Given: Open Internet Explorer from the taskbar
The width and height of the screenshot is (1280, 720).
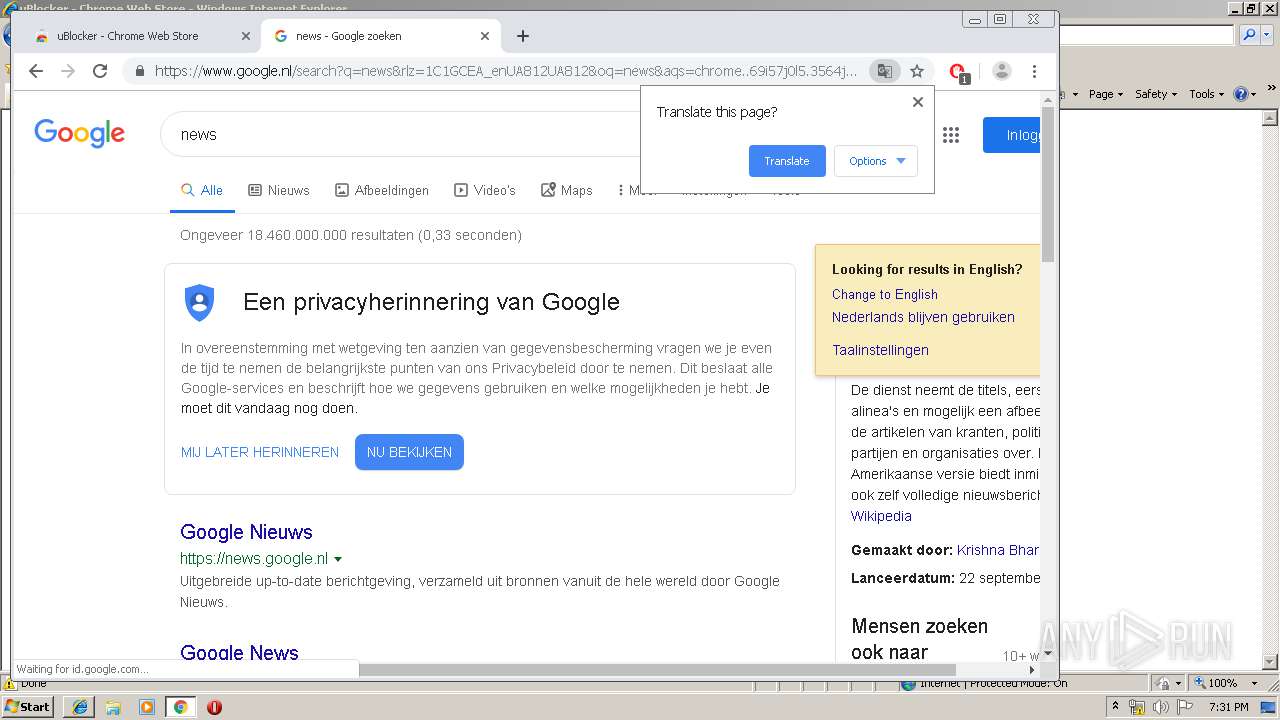Looking at the screenshot, I should [79, 707].
